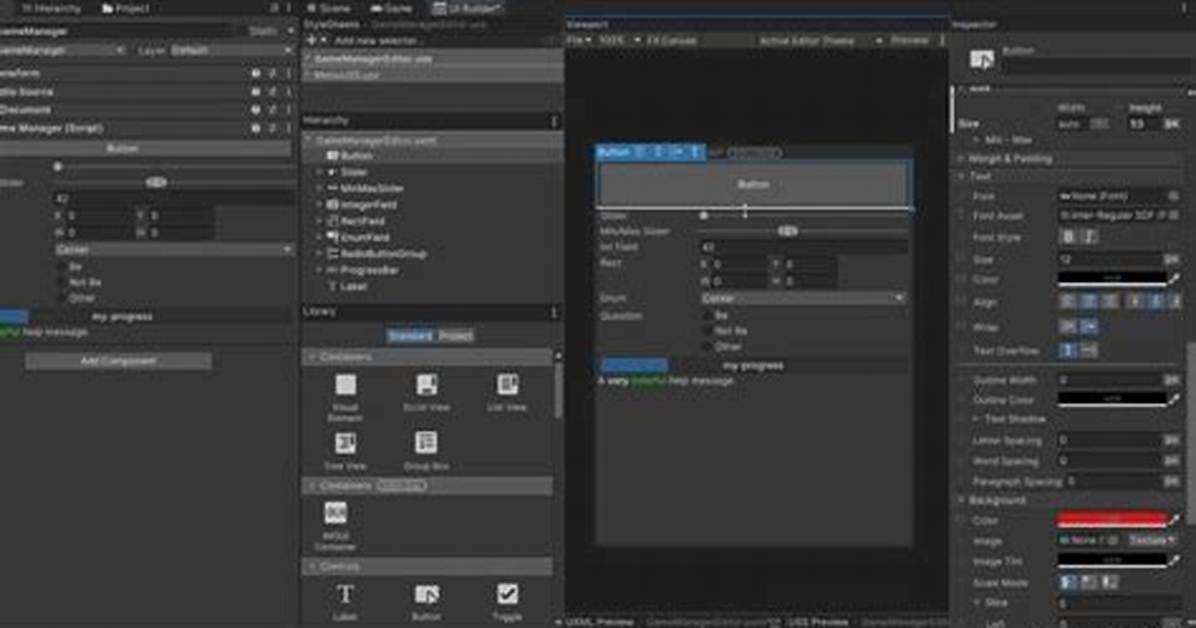
Task: Select the Tree View library icon
Action: [x=345, y=443]
